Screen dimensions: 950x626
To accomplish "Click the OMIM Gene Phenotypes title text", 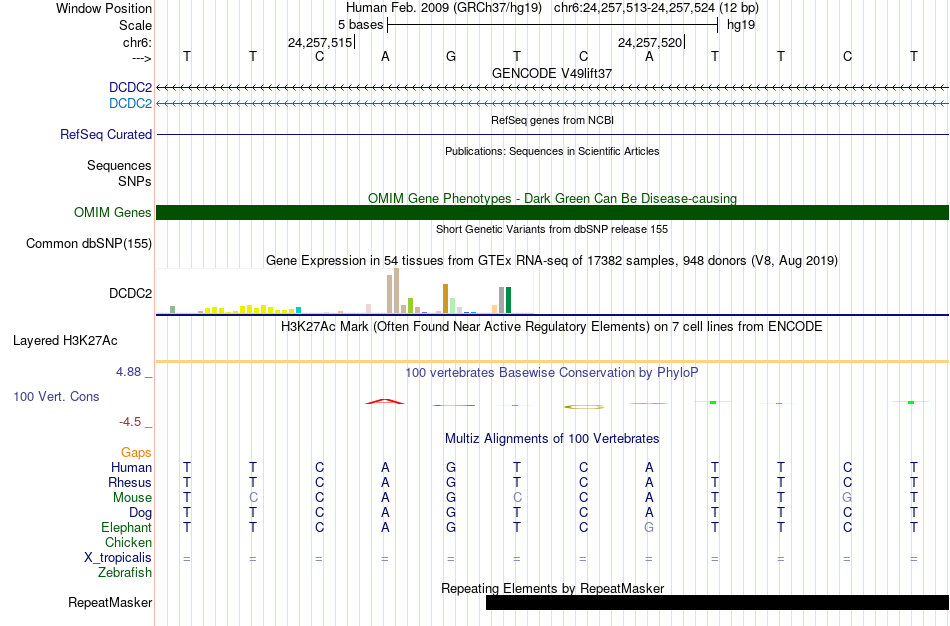I will click(x=553, y=198).
